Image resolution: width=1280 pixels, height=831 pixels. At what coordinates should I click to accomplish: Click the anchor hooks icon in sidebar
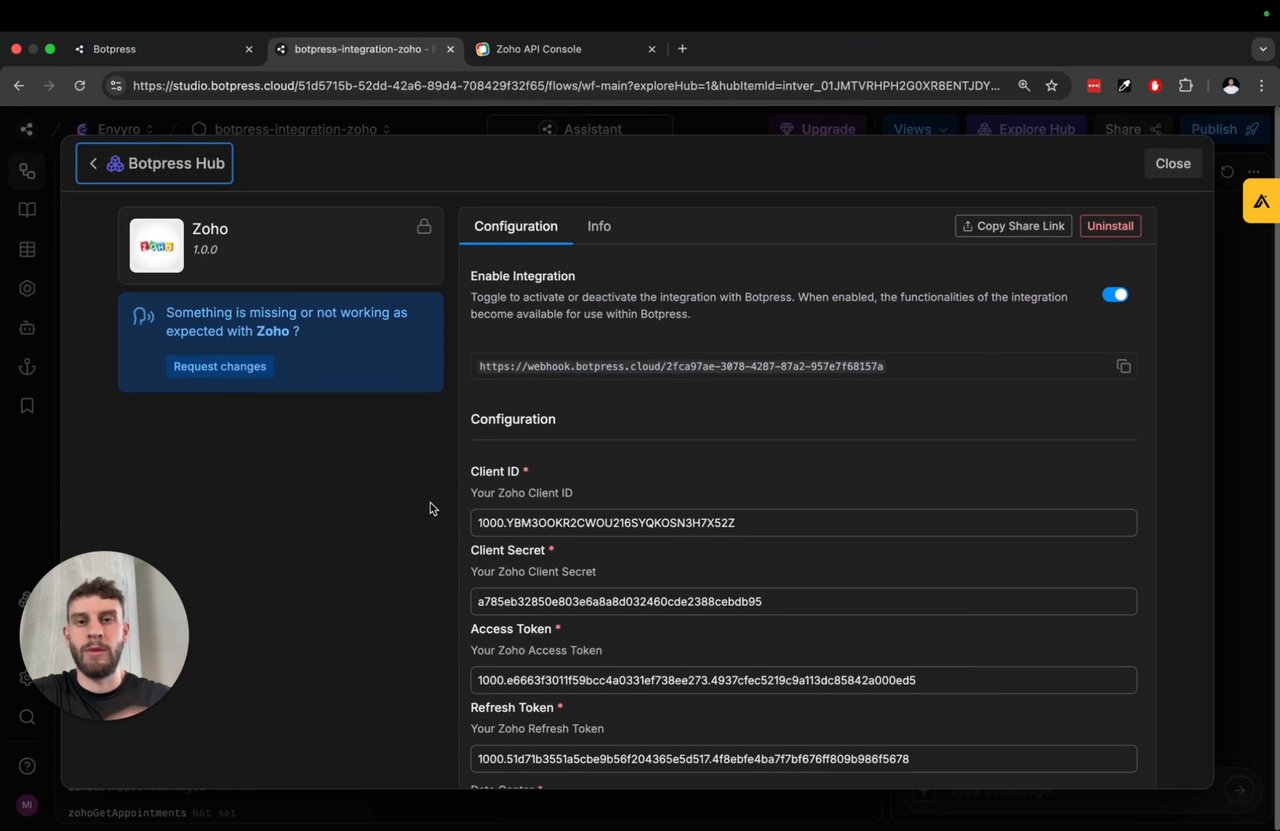[x=27, y=366]
